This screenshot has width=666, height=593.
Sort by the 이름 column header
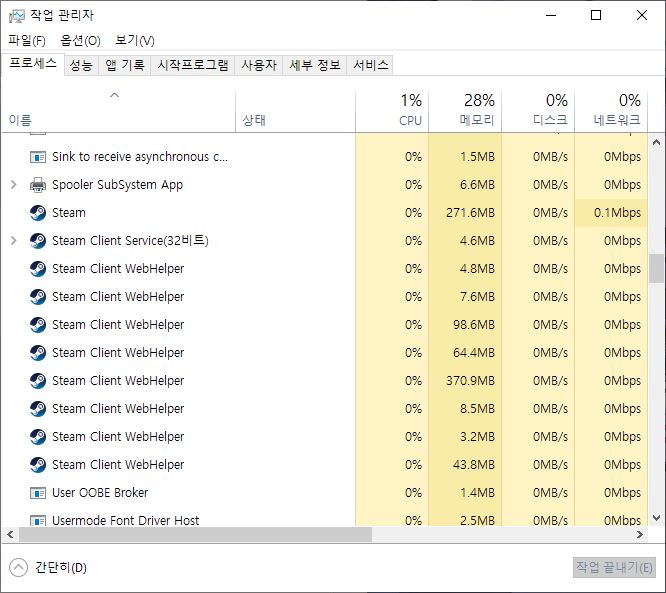118,111
